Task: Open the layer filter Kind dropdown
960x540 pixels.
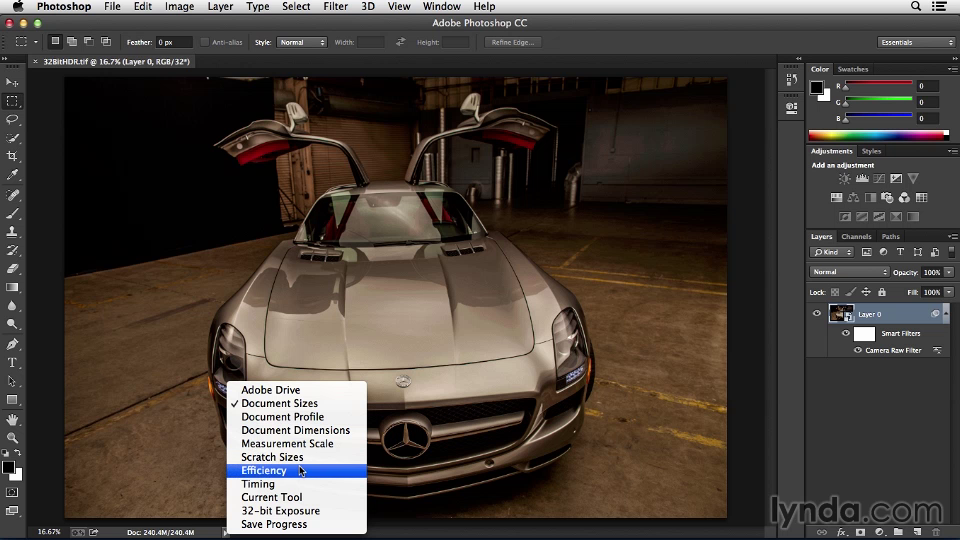Action: click(831, 252)
